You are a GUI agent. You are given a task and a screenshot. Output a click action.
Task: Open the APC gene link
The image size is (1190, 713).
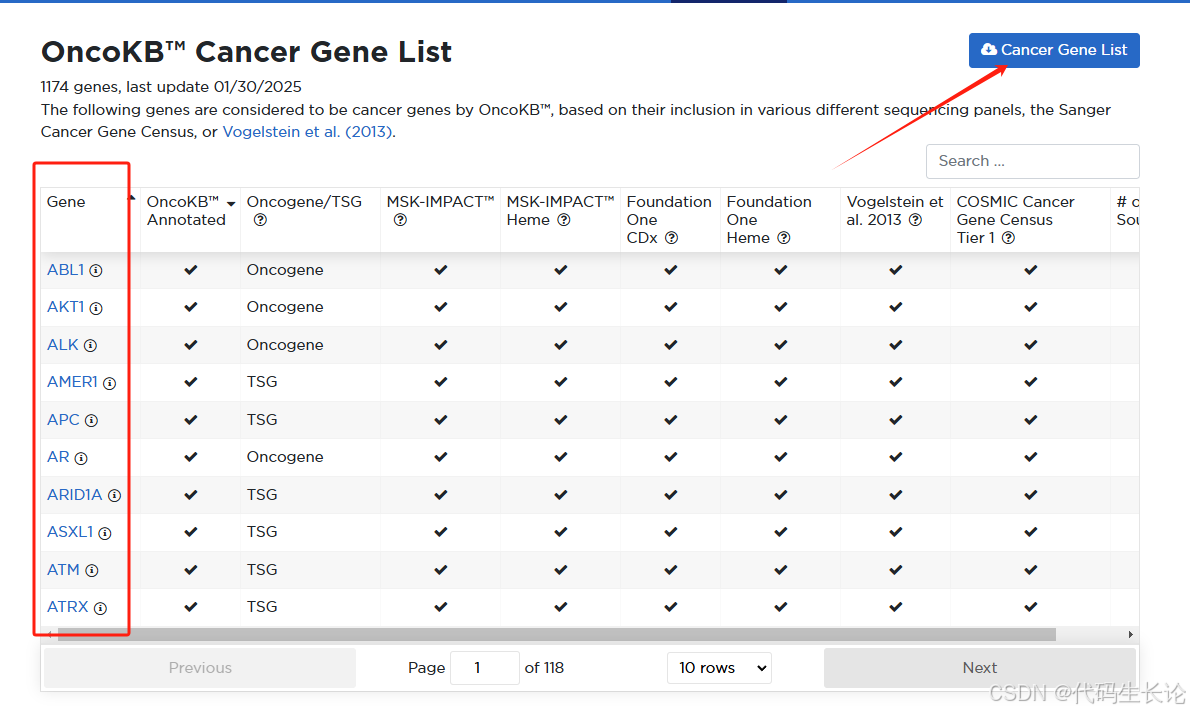(x=63, y=420)
